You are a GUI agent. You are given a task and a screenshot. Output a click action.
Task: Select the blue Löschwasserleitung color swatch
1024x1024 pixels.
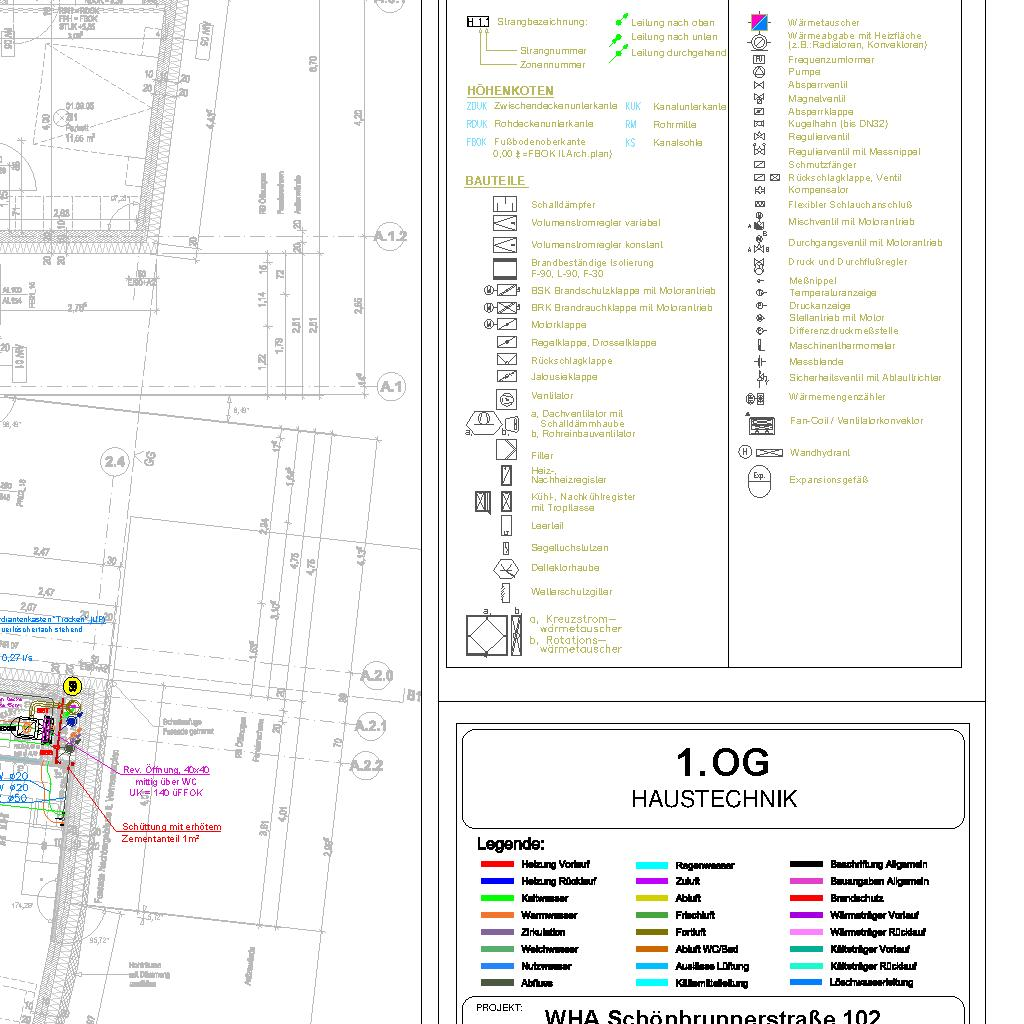click(806, 983)
